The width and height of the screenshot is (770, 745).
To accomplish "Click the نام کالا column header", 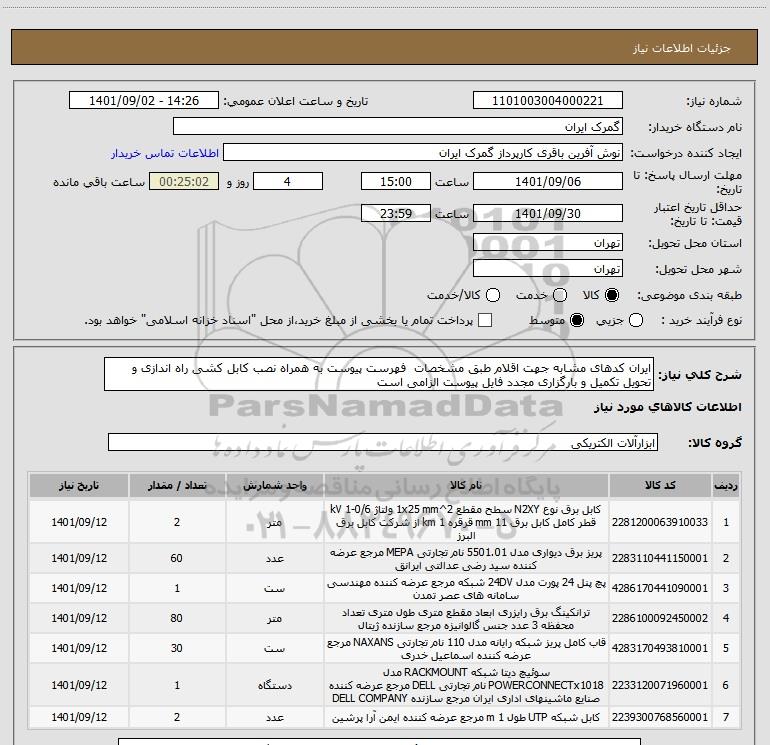I will tap(466, 486).
